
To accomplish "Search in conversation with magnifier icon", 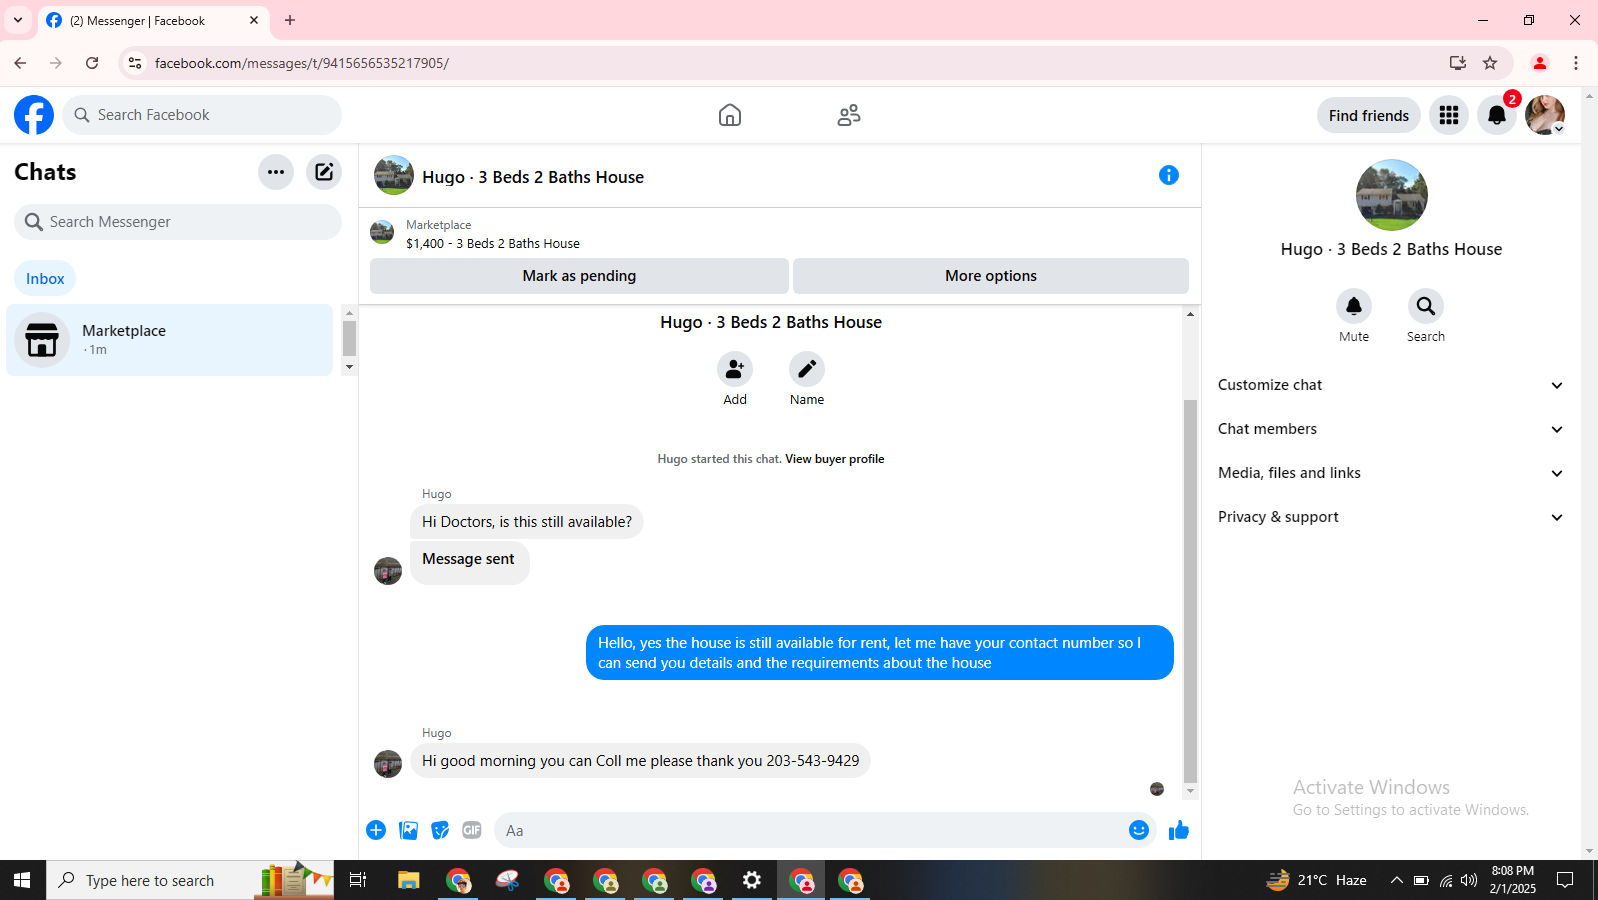I will pos(1426,306).
